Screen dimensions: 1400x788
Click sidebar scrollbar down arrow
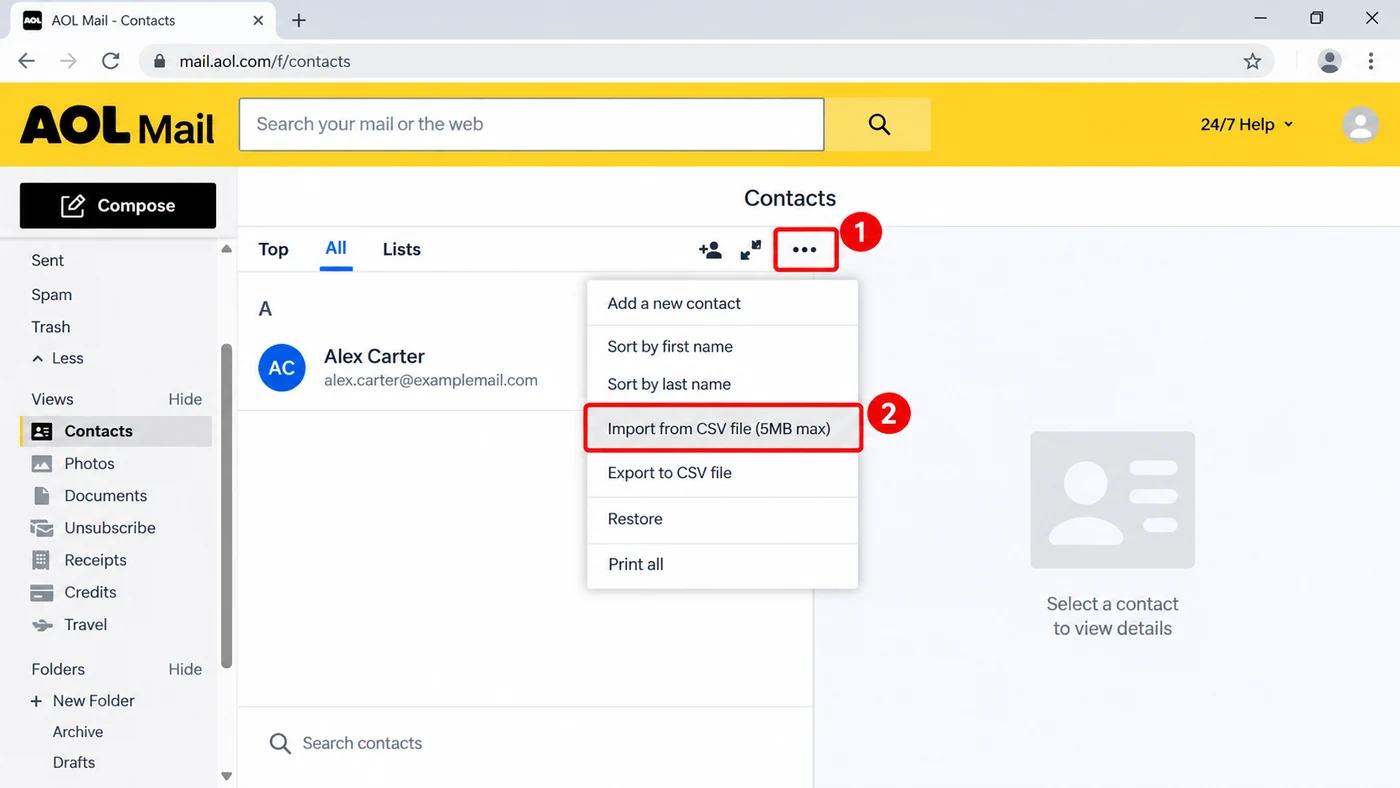point(226,776)
